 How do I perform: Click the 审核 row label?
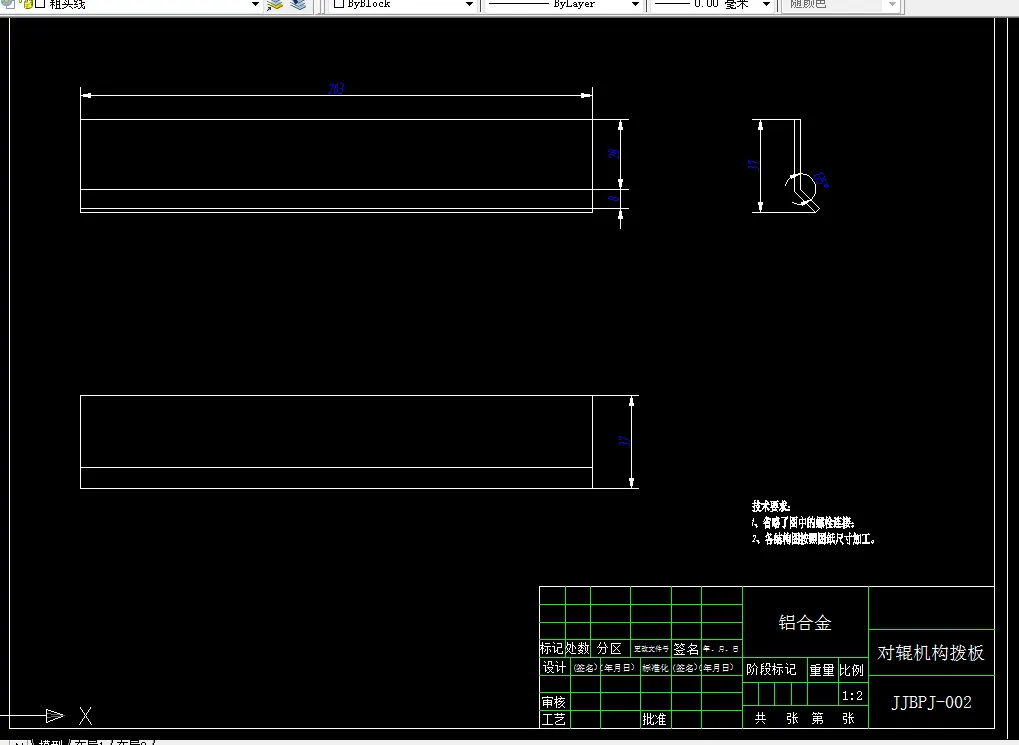click(x=554, y=702)
